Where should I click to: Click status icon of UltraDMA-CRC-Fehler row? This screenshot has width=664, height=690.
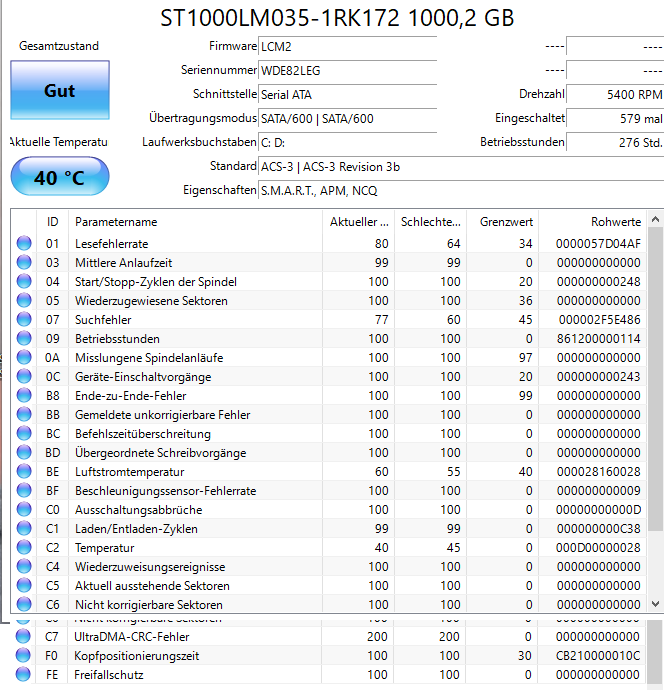click(23, 637)
